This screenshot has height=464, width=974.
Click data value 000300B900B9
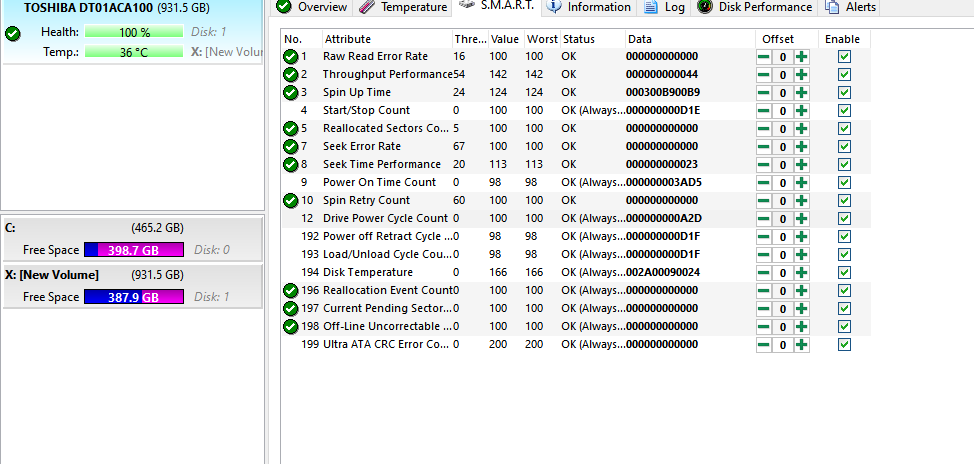[663, 93]
